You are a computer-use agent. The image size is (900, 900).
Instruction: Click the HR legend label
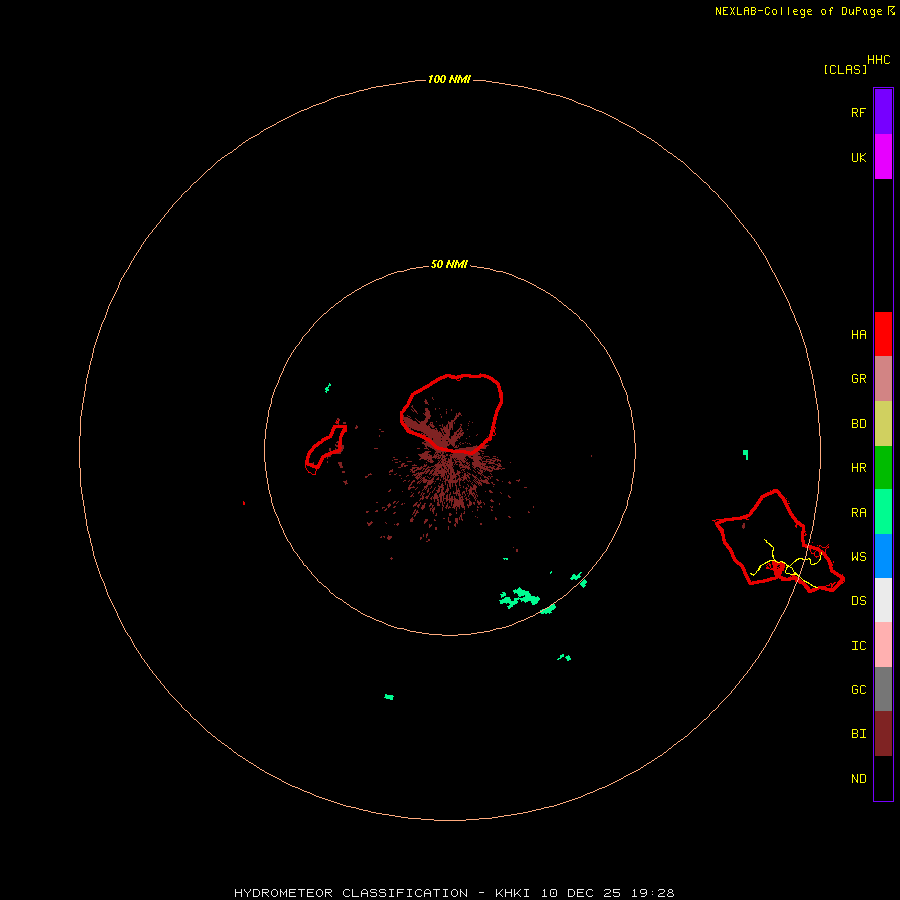click(858, 468)
